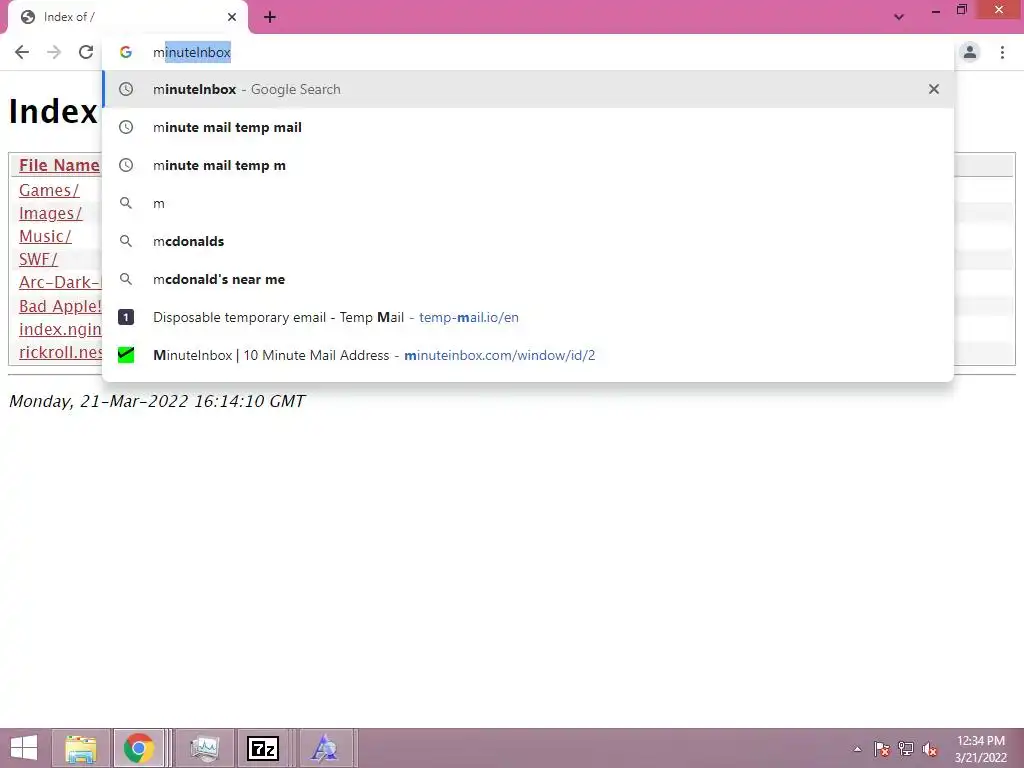Choose the 'minuteInbox - Google Search' suggestion
This screenshot has height=768, width=1024.
coord(528,89)
